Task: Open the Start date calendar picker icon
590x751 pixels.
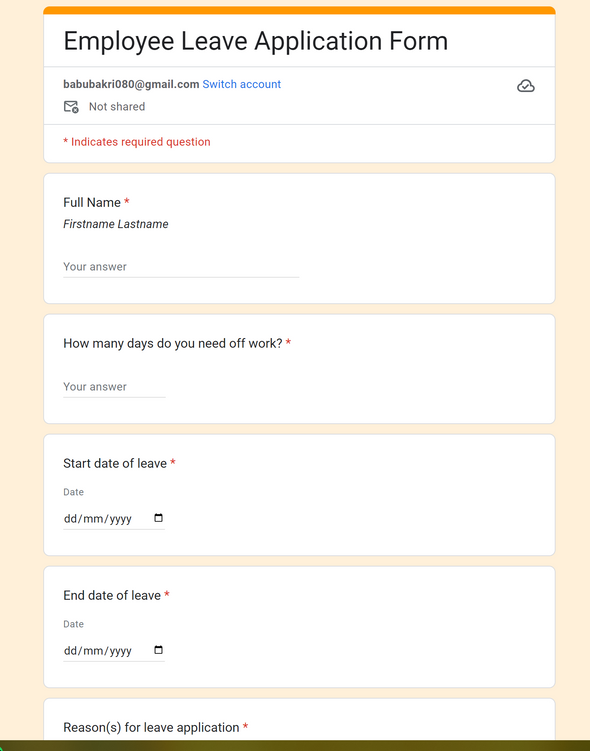Action: 159,518
